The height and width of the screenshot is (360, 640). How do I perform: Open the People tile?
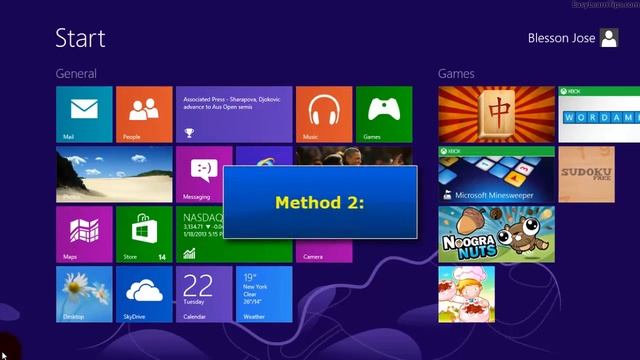pyautogui.click(x=144, y=114)
